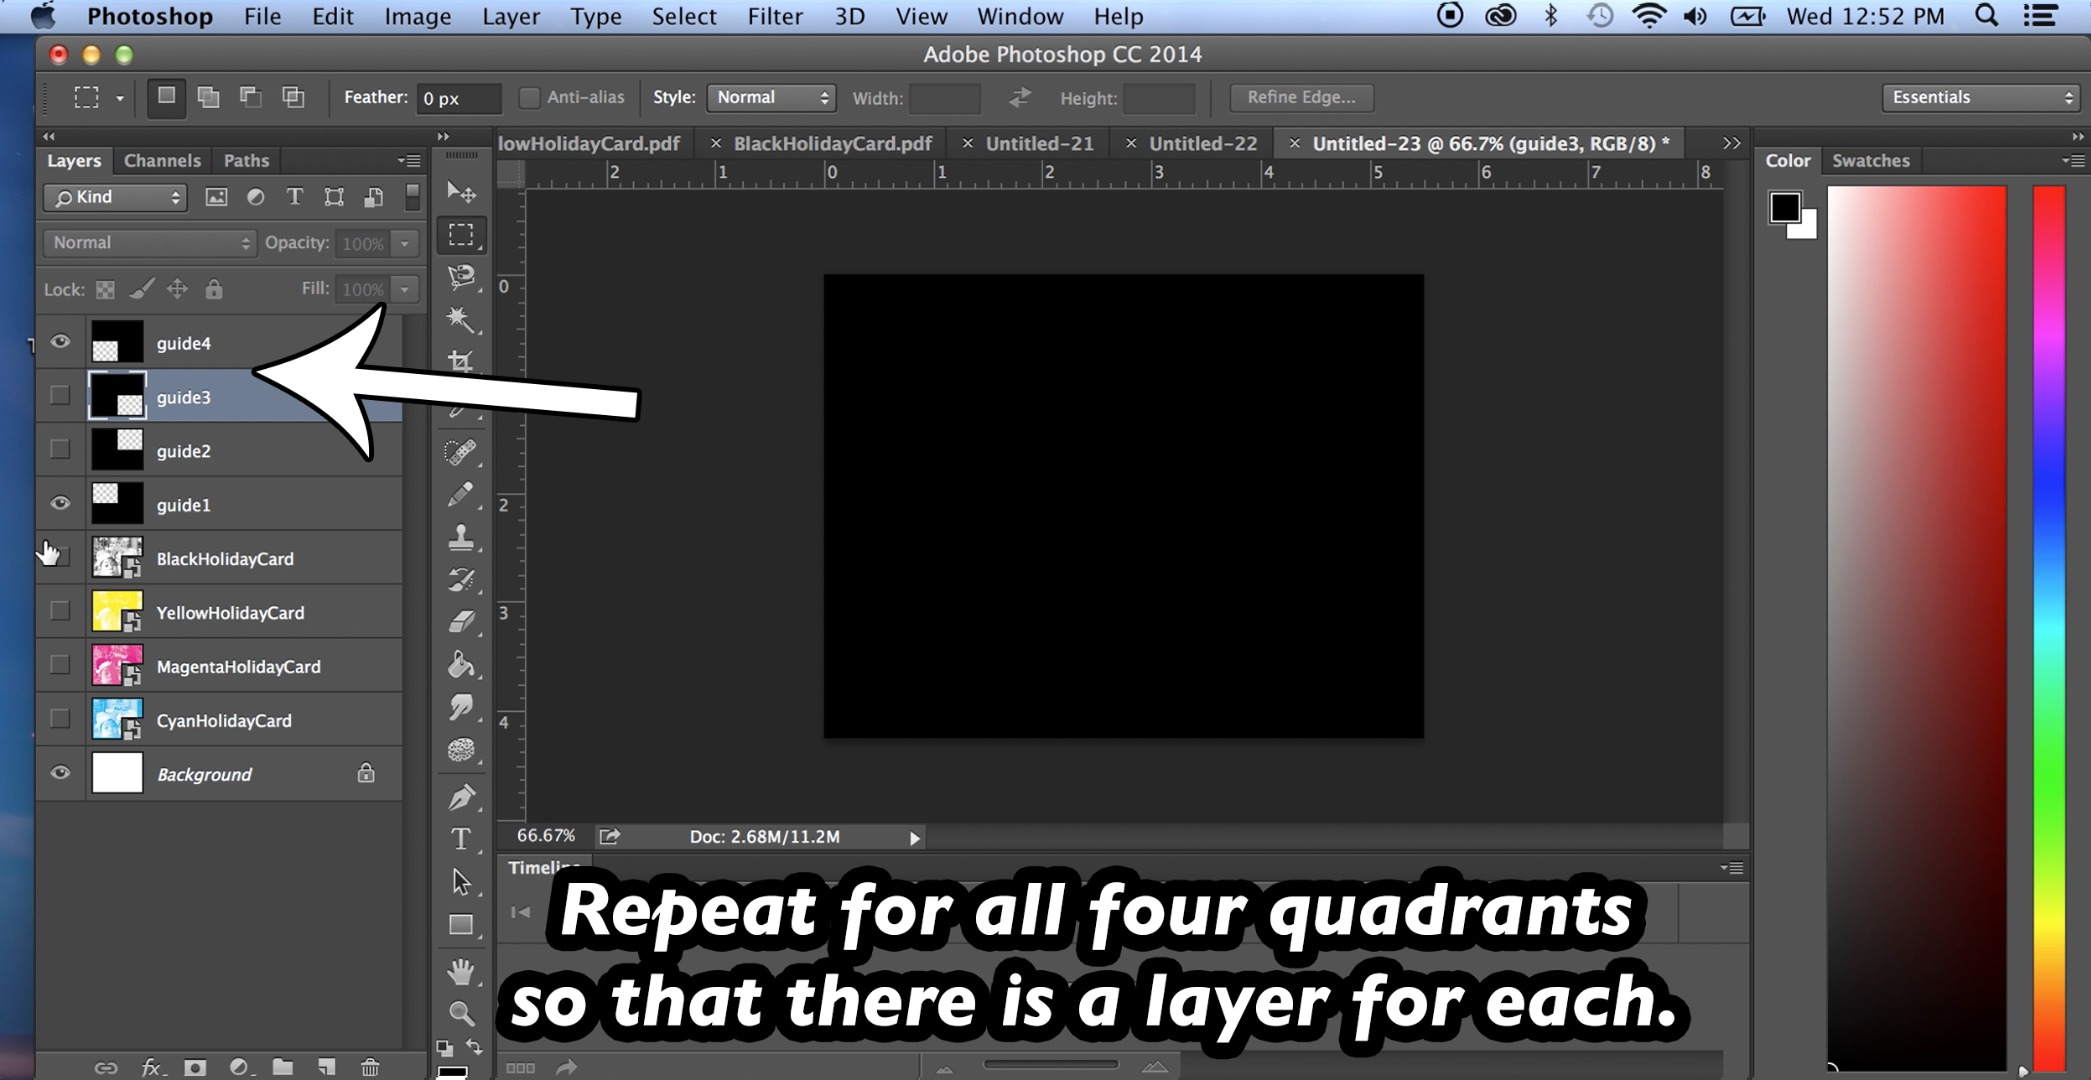Toggle visibility of guide3 layer
Viewport: 2091px width, 1080px height.
[x=59, y=397]
